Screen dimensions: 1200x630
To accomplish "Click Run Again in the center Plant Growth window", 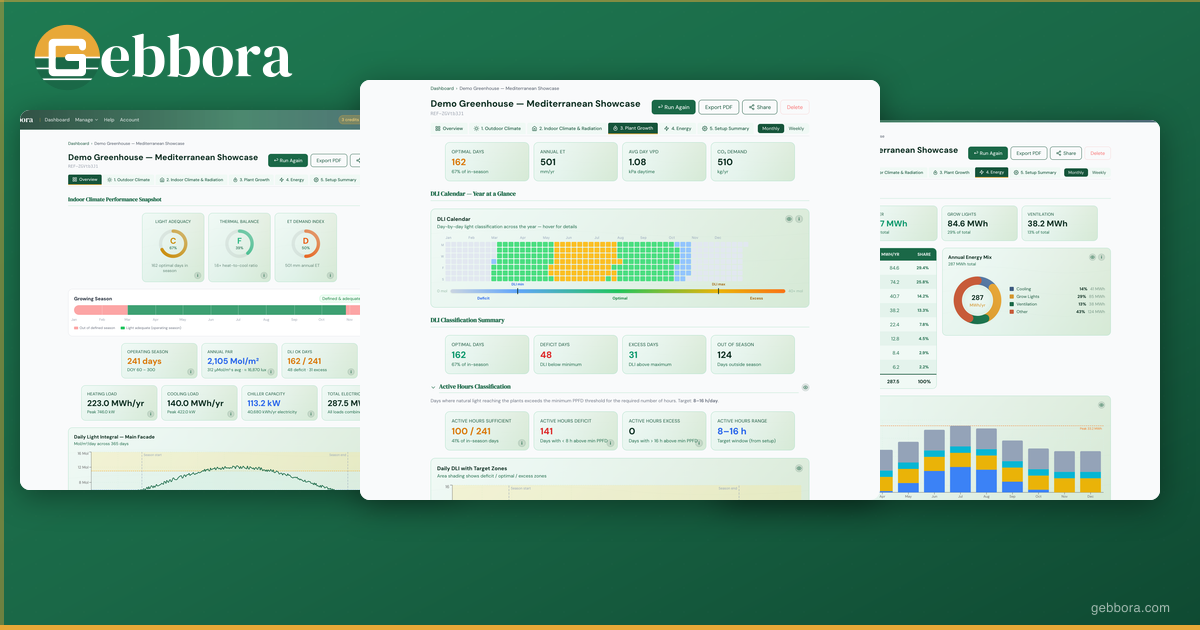I will tap(674, 107).
